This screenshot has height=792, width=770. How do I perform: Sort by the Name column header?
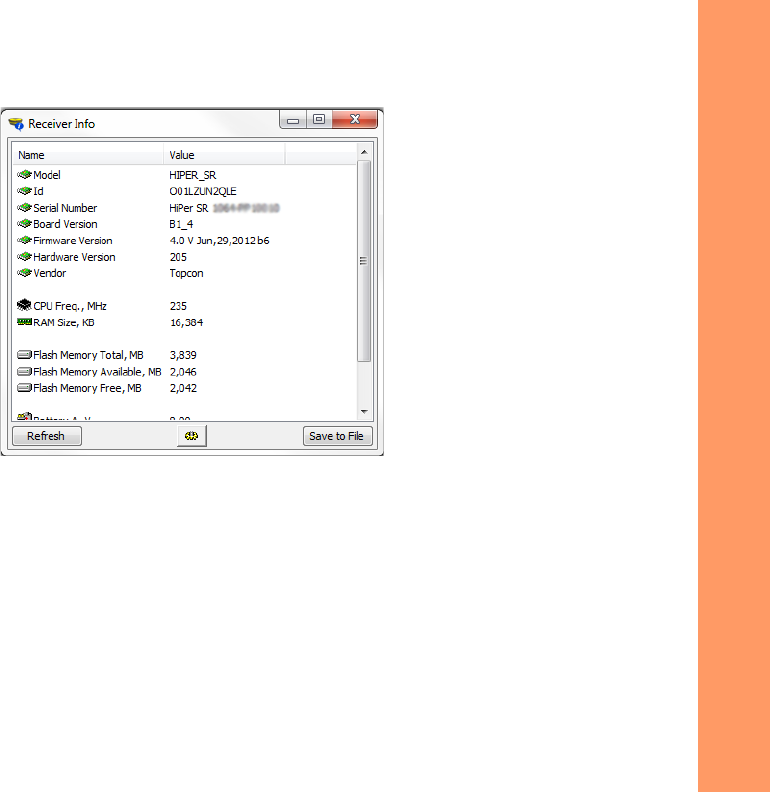(x=88, y=155)
